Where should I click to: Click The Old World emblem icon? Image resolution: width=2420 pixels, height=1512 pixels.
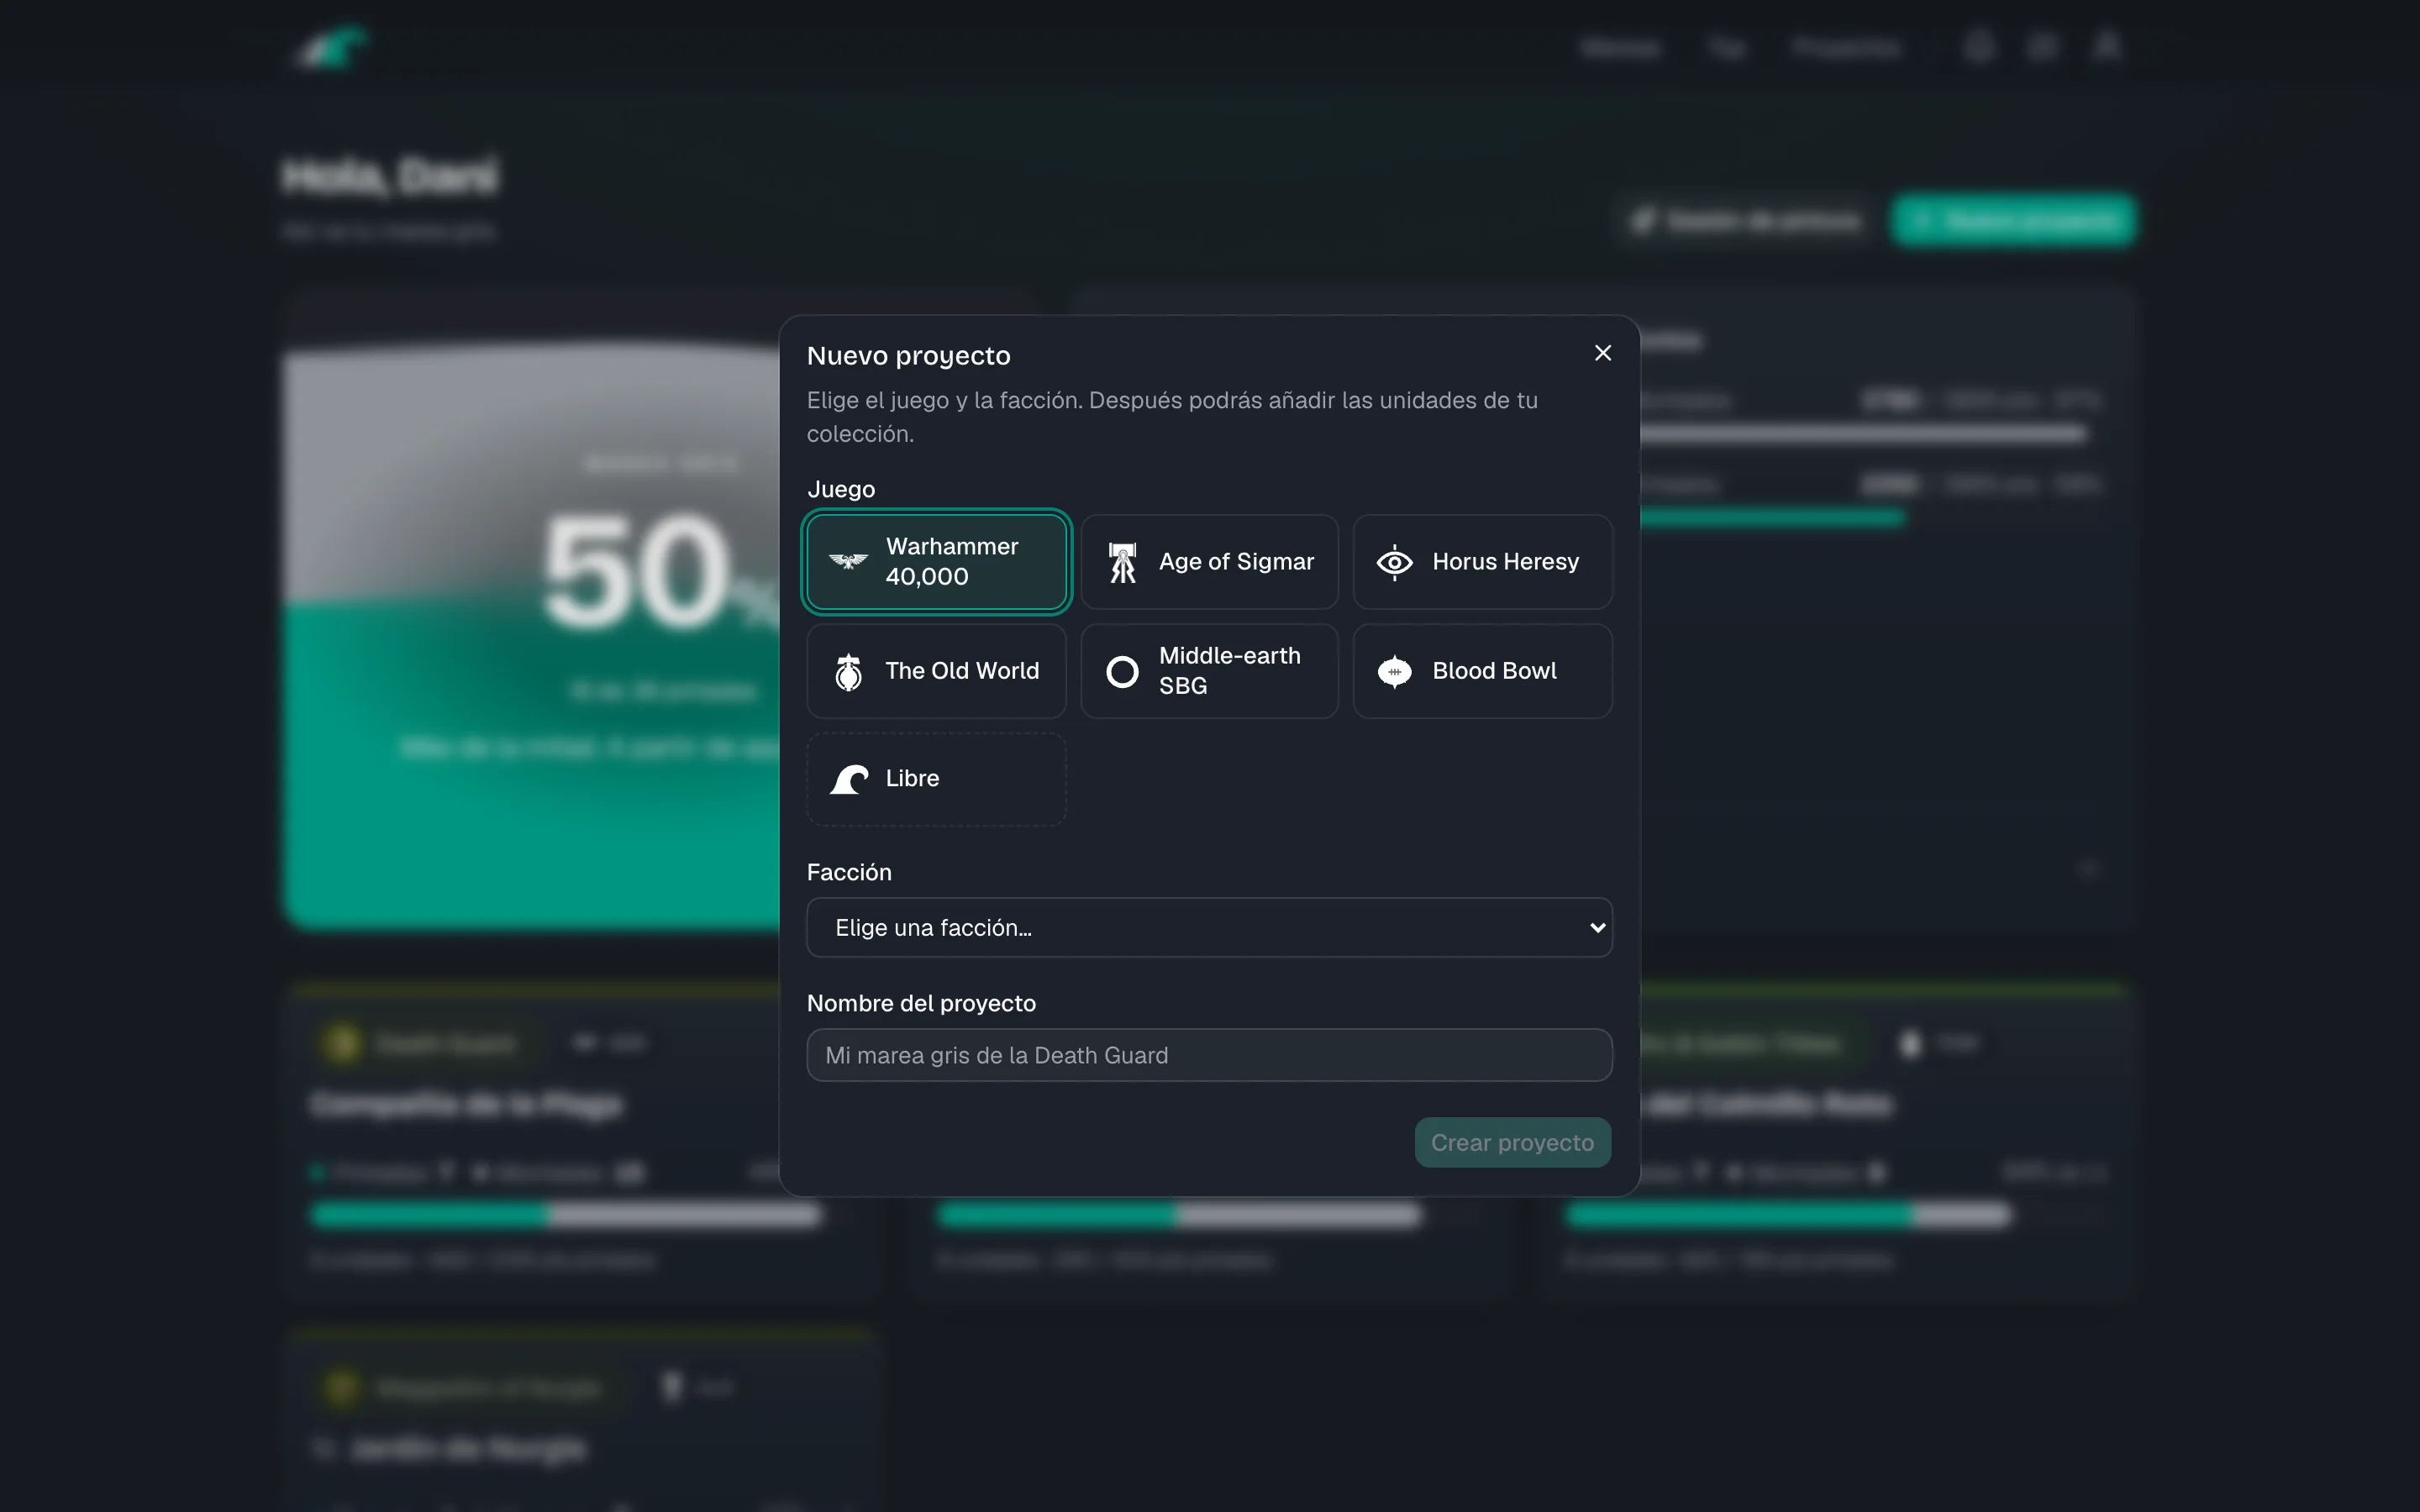(x=848, y=672)
